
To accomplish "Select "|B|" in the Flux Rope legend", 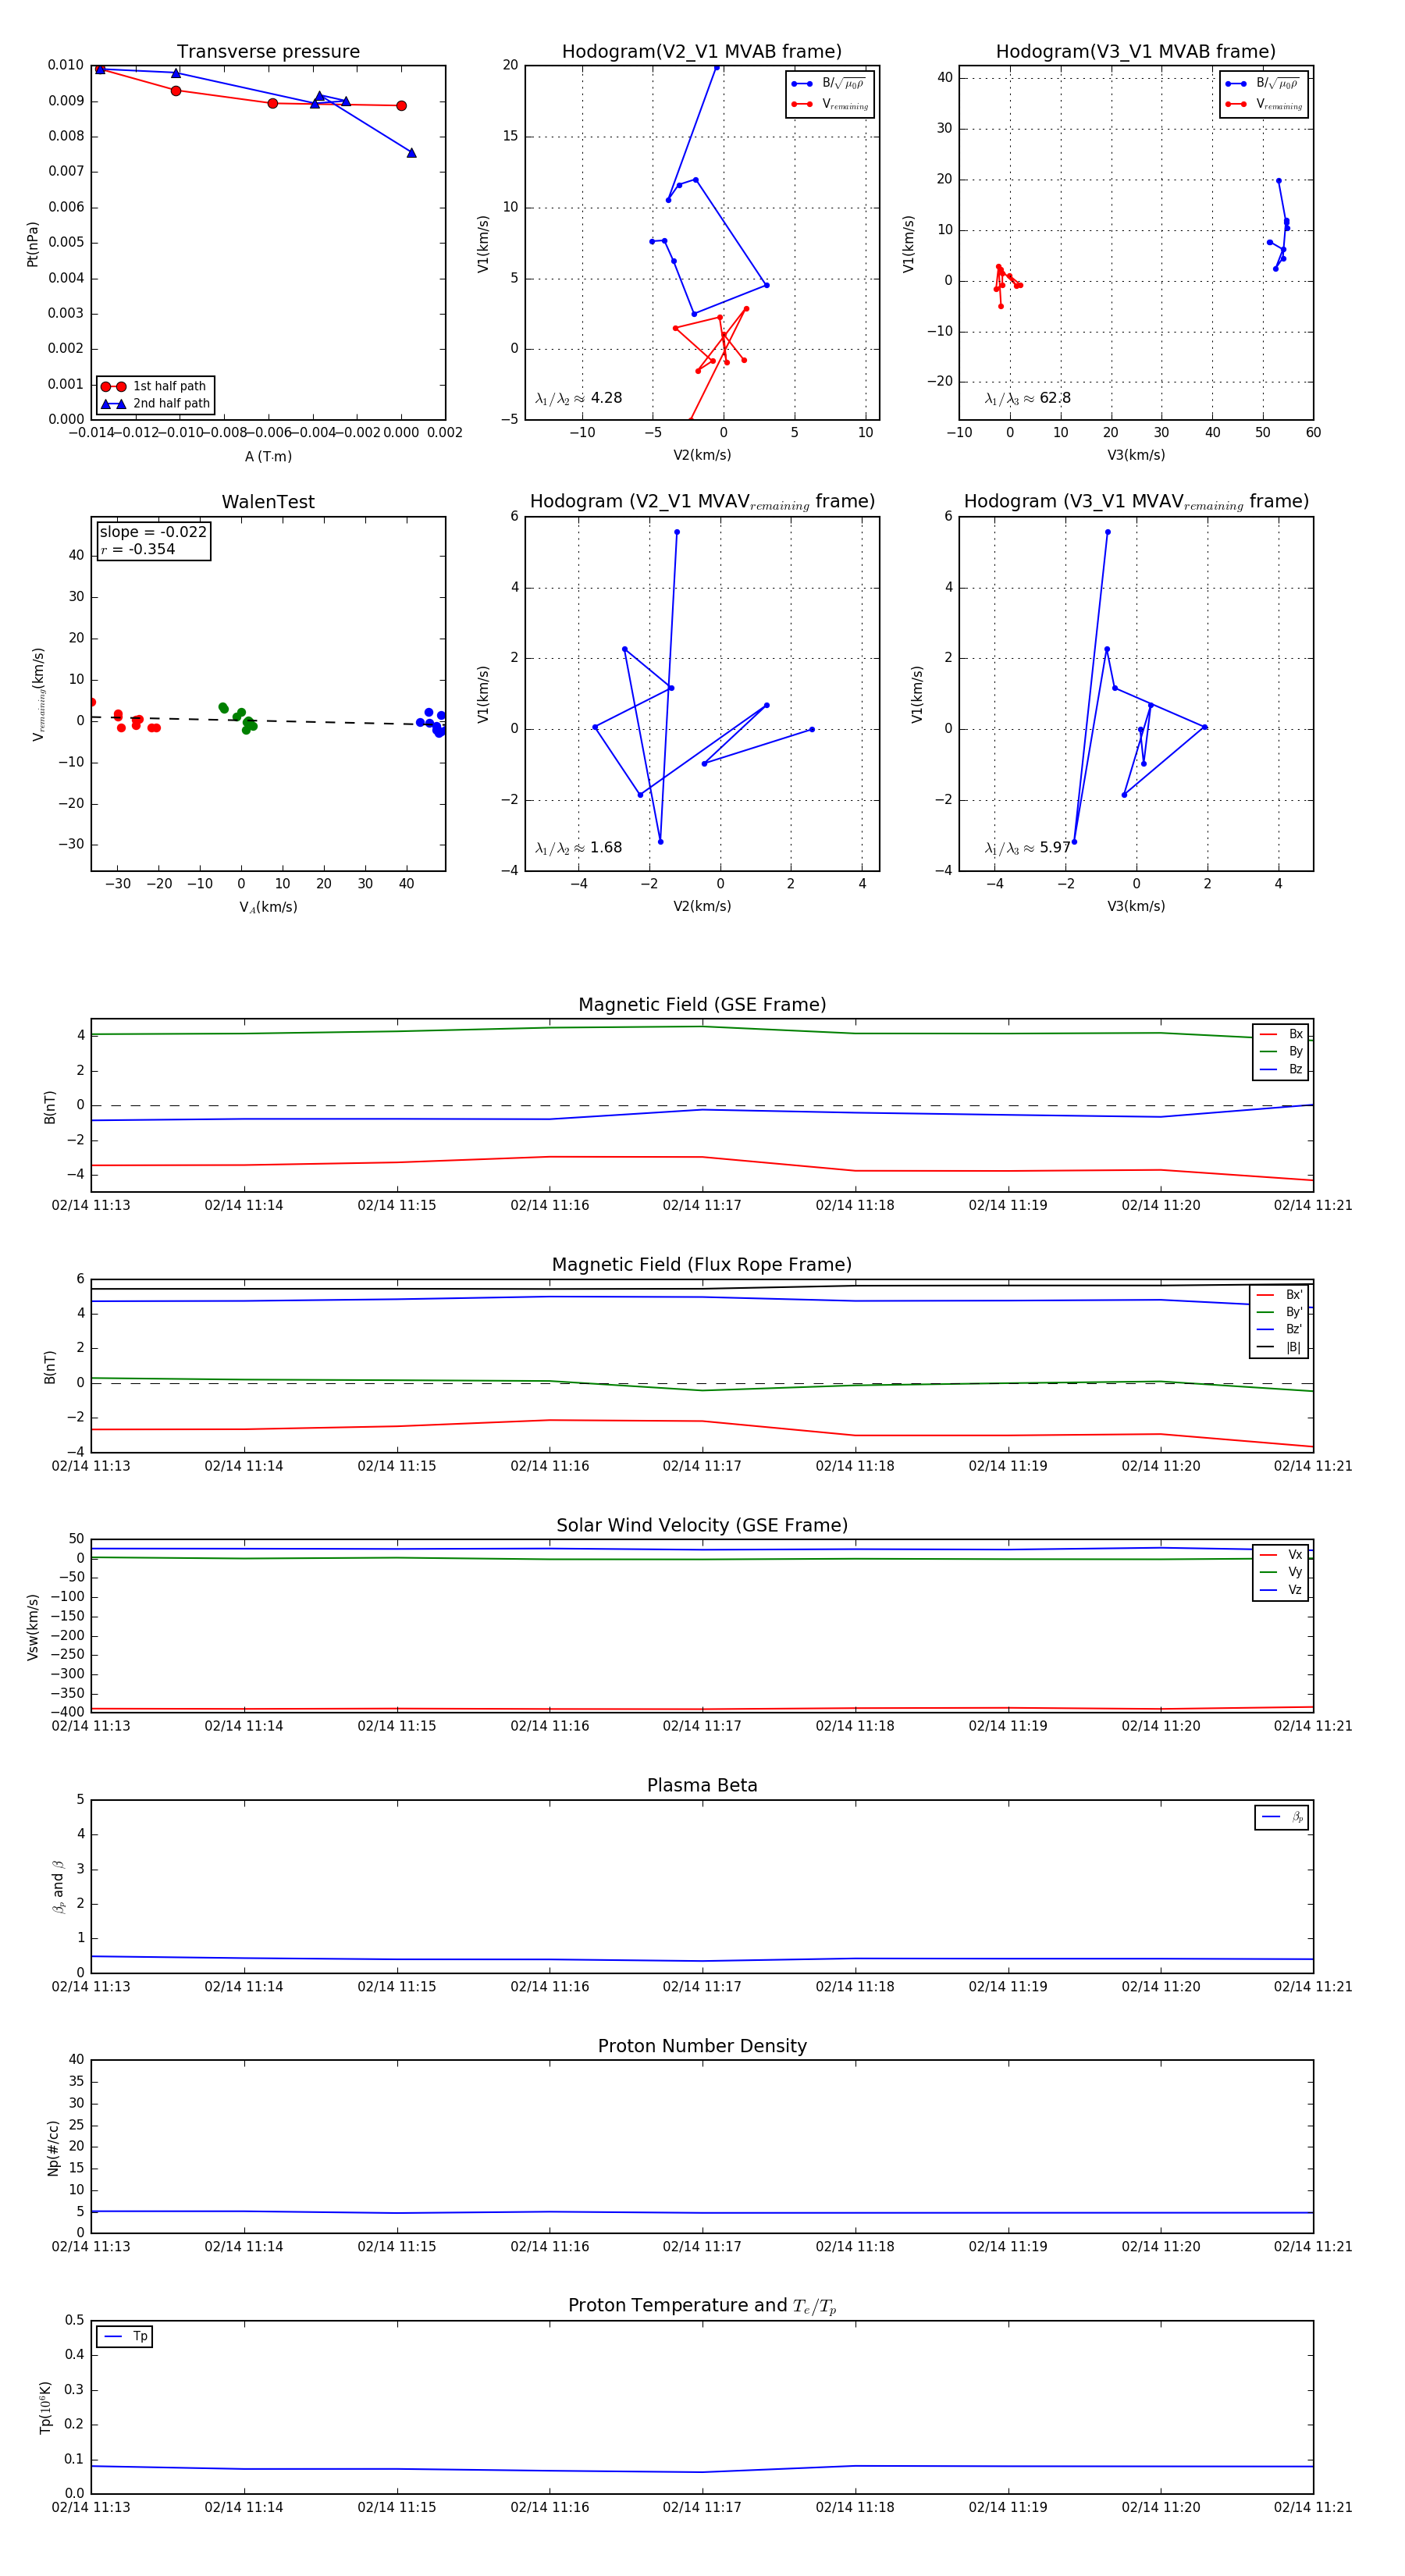I will pos(1279,1347).
